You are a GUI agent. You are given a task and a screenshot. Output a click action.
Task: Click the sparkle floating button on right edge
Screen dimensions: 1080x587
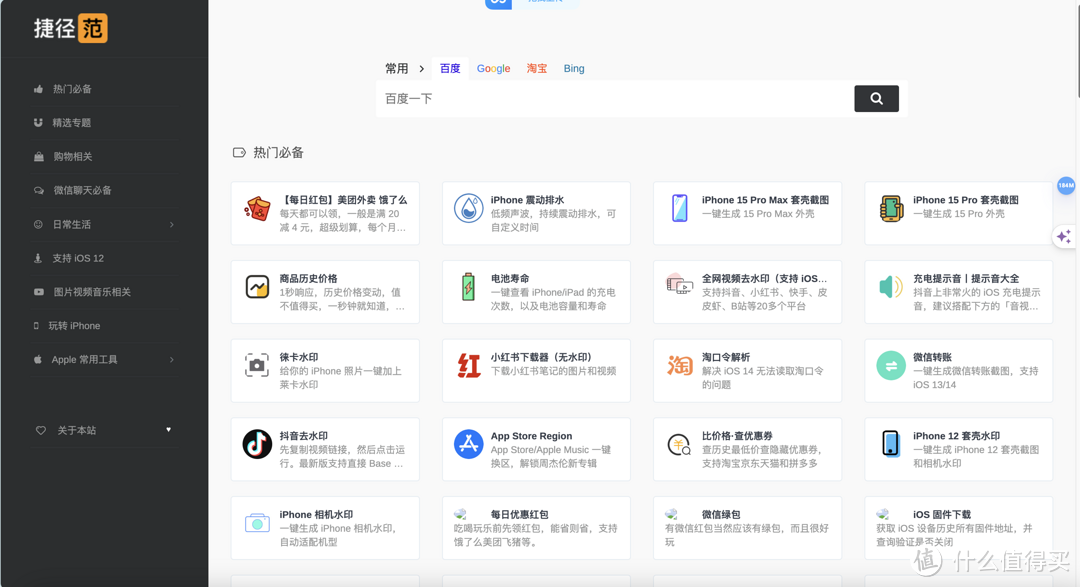[1064, 236]
